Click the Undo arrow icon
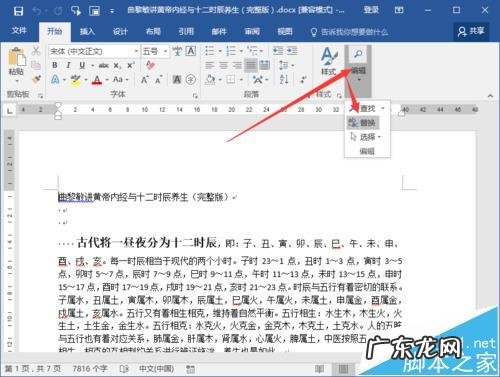The height and width of the screenshot is (377, 500). (x=36, y=11)
